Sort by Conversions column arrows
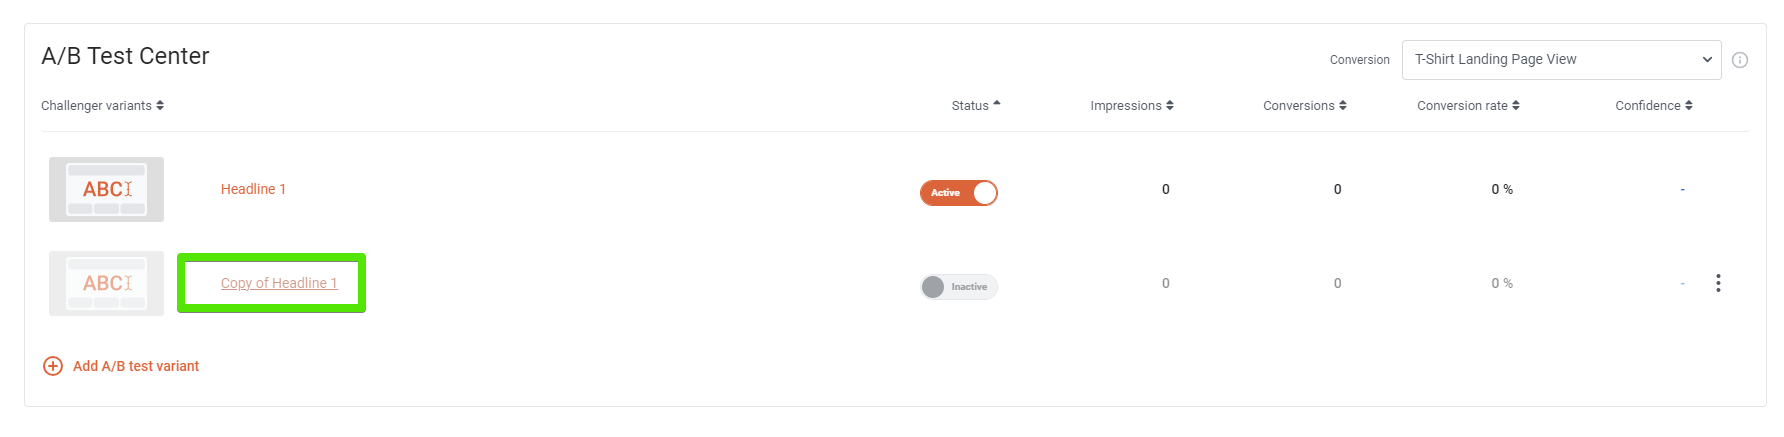This screenshot has width=1784, height=437. coord(1343,105)
